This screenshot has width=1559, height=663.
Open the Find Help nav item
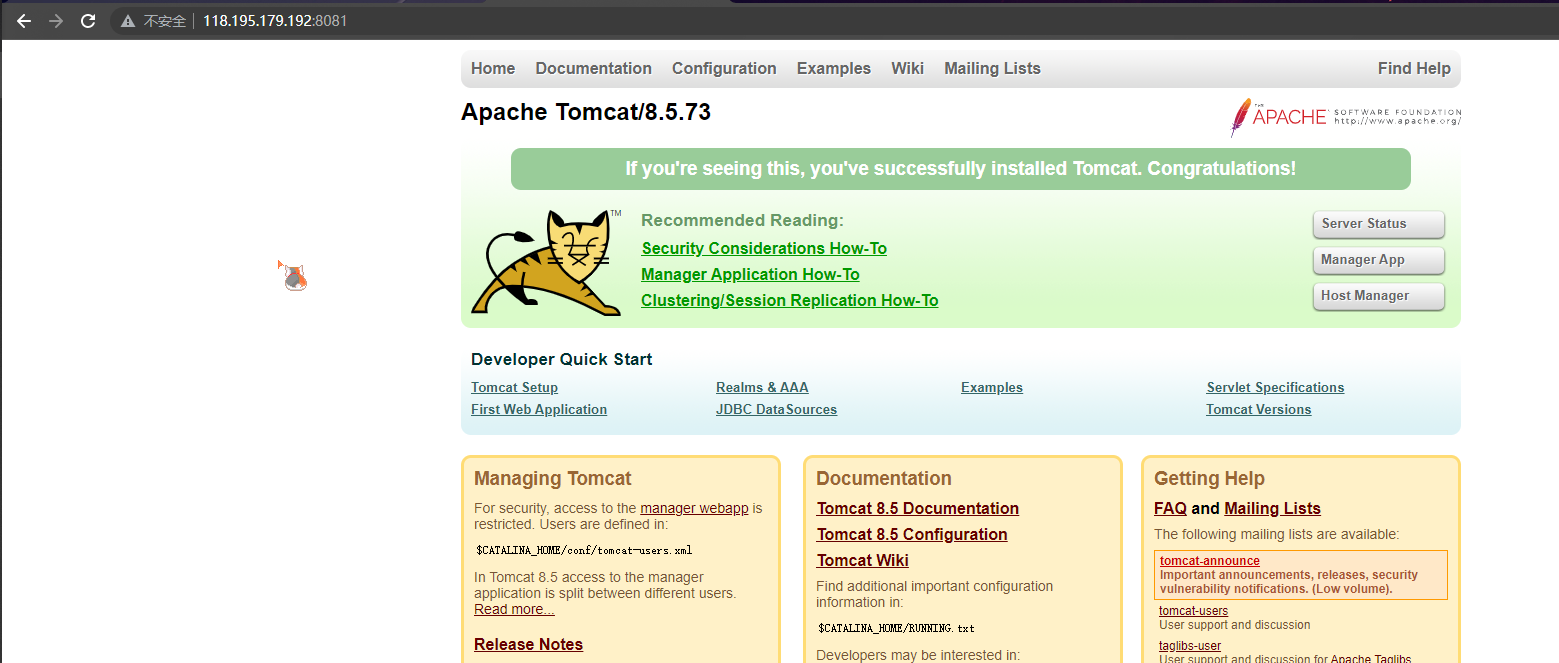click(x=1414, y=69)
